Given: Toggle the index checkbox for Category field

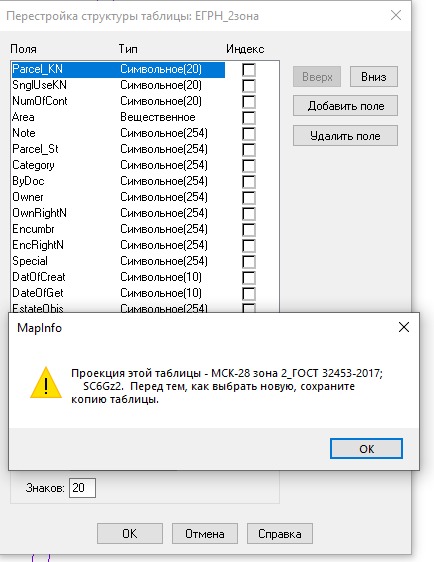Looking at the screenshot, I should tap(249, 166).
